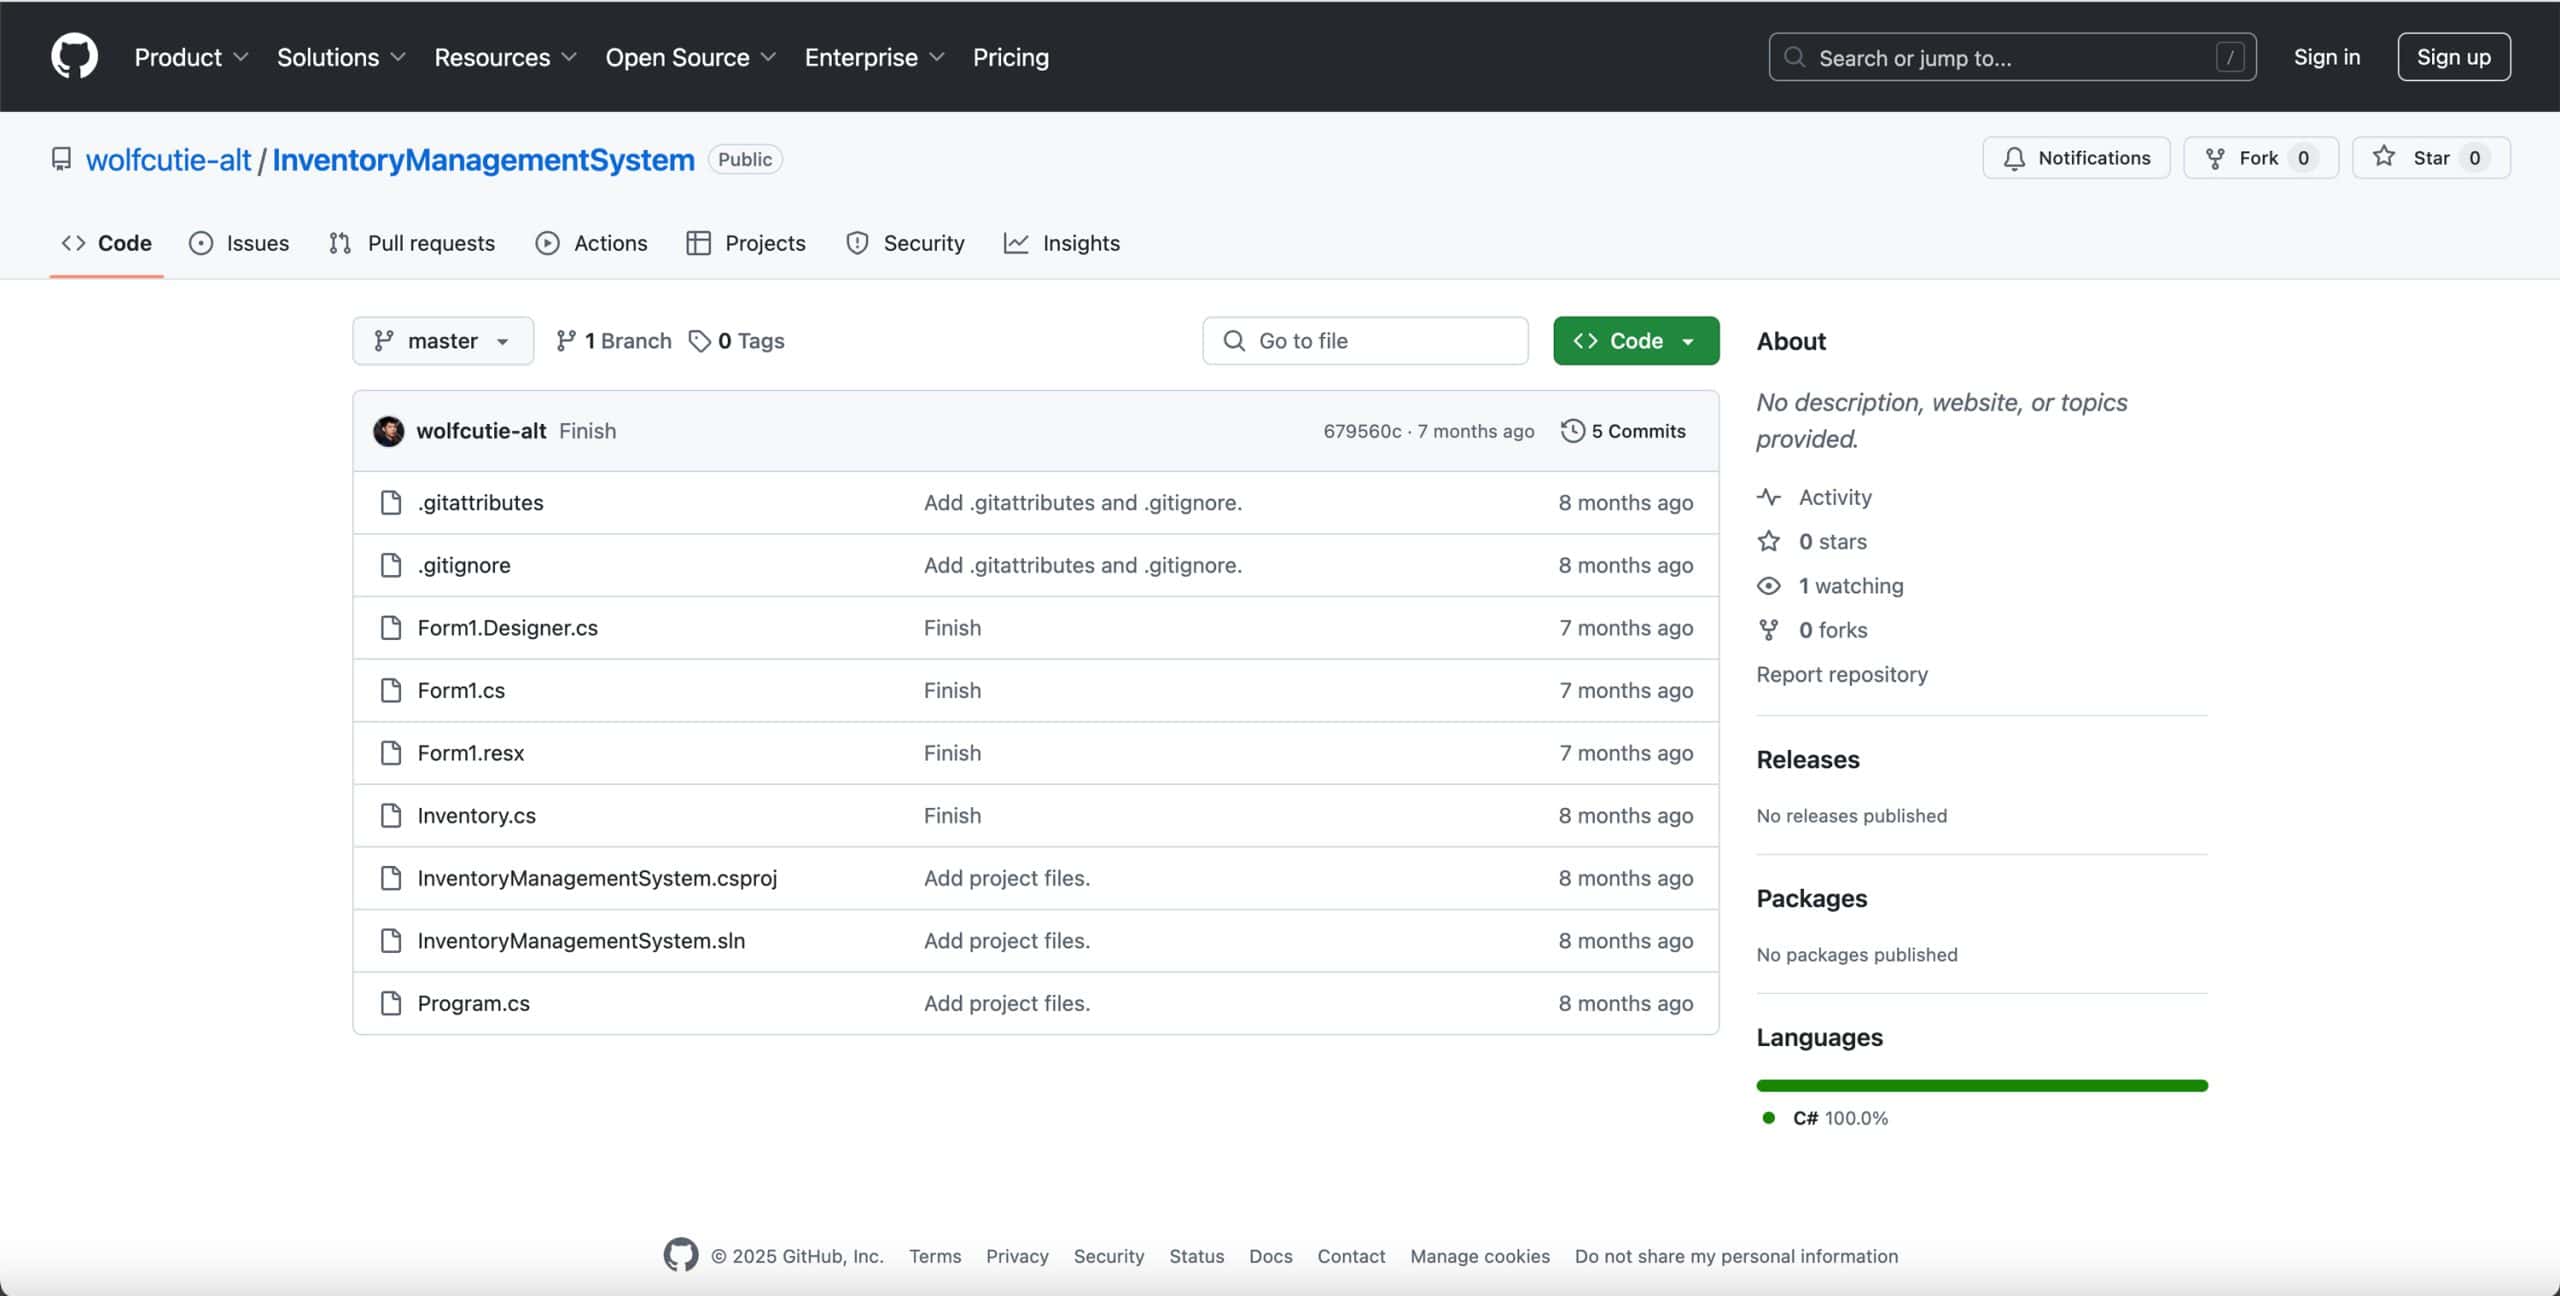Click the Search or jump to field
Image resolution: width=2560 pixels, height=1296 pixels.
(x=2012, y=57)
